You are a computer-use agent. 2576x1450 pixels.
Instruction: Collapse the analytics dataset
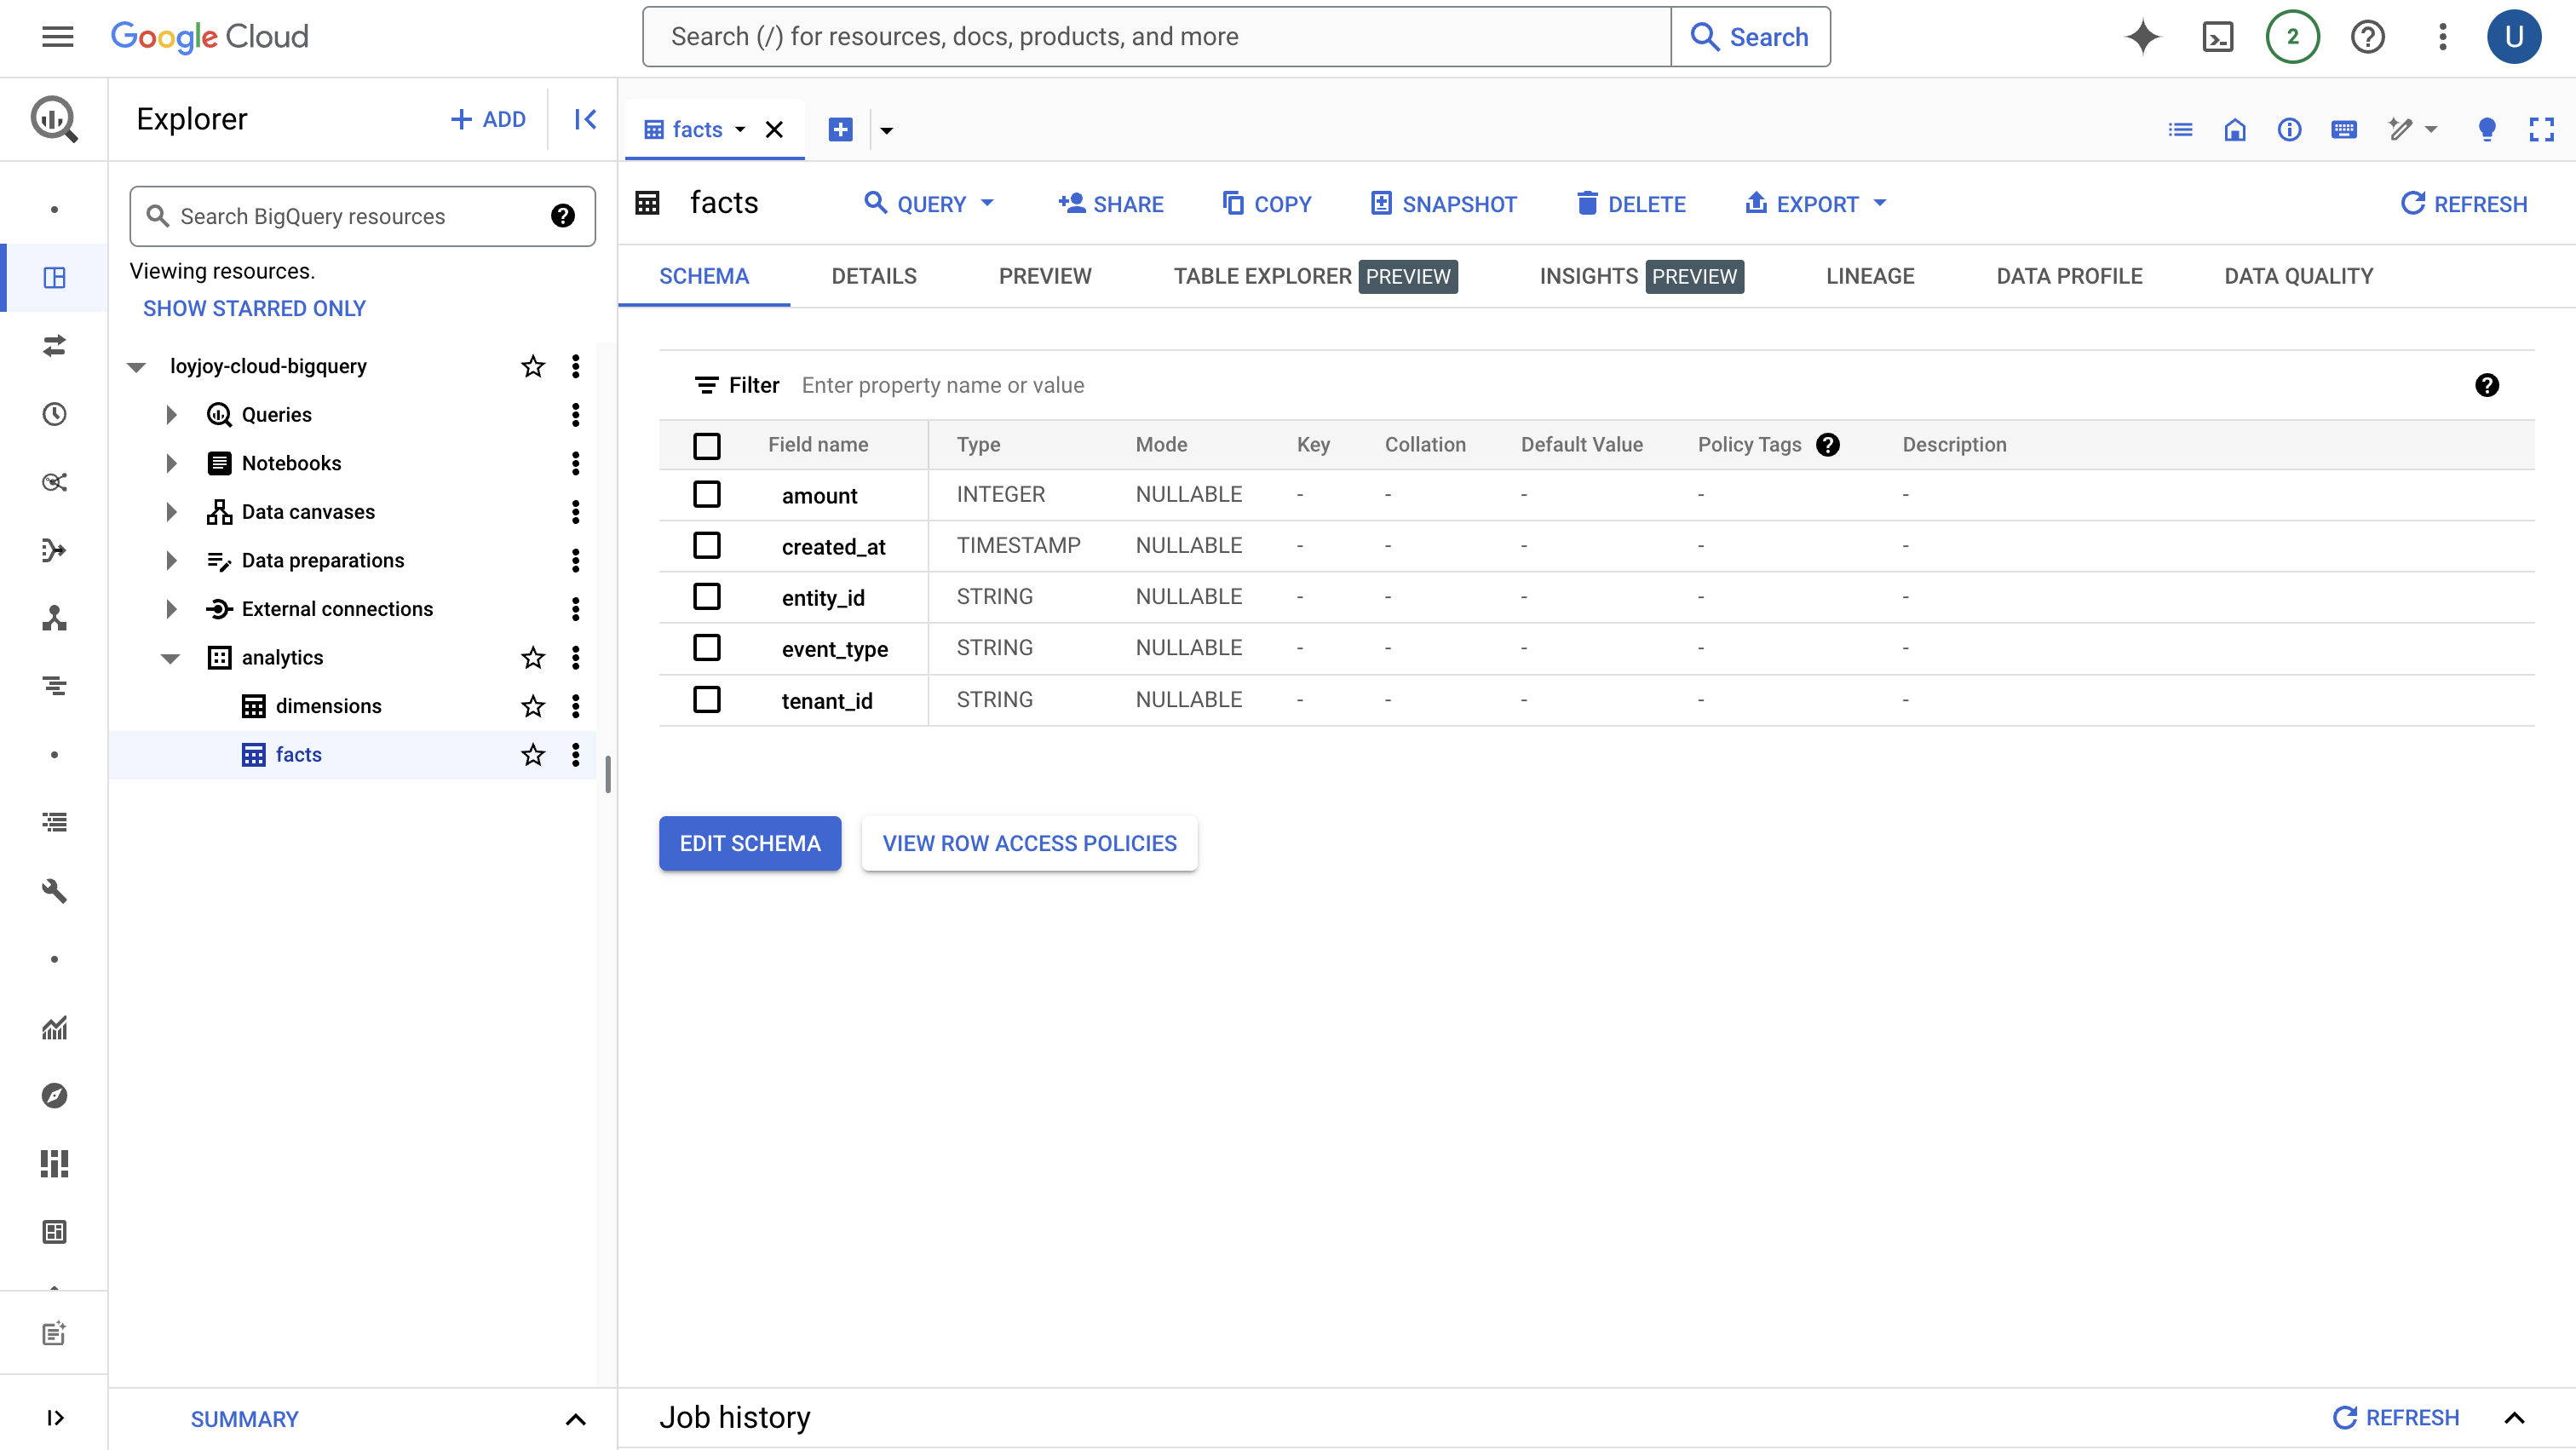click(x=171, y=658)
